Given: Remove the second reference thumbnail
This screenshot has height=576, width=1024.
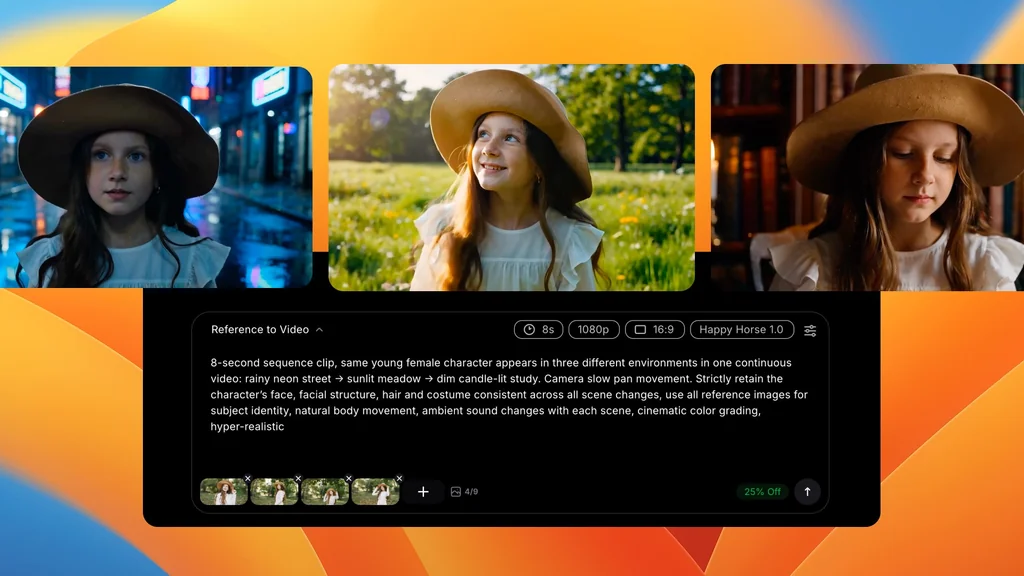Looking at the screenshot, I should click(298, 479).
